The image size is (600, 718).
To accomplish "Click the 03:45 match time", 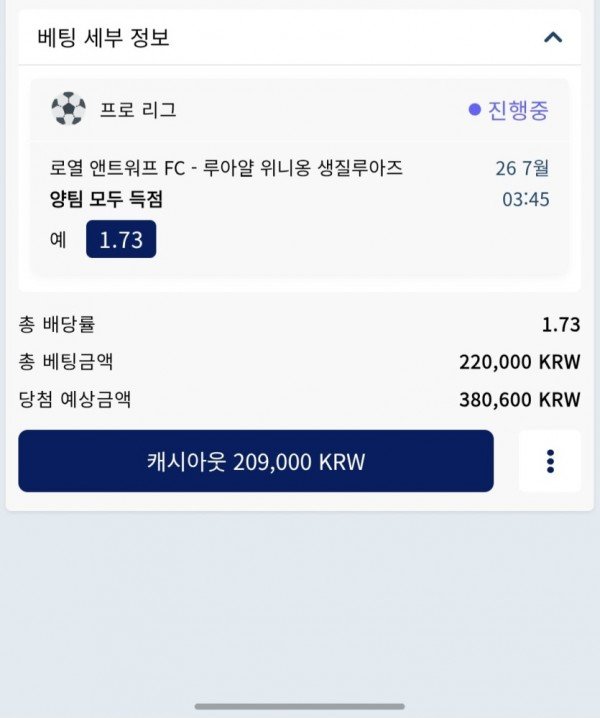I will pyautogui.click(x=525, y=199).
